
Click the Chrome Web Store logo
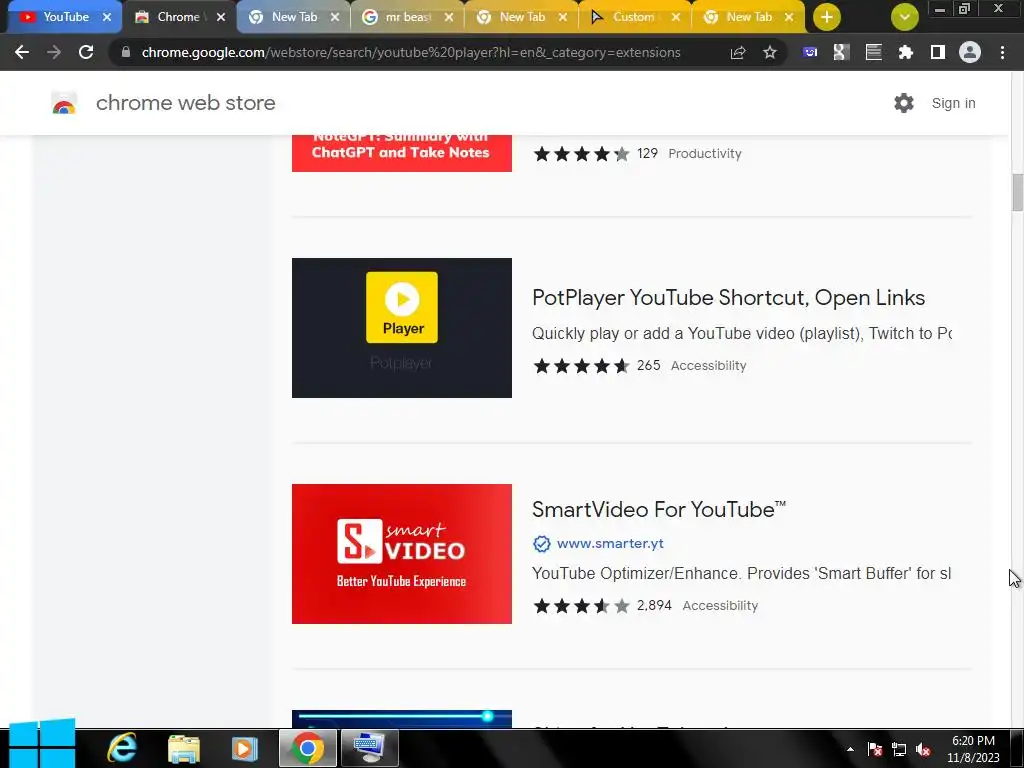[x=64, y=103]
